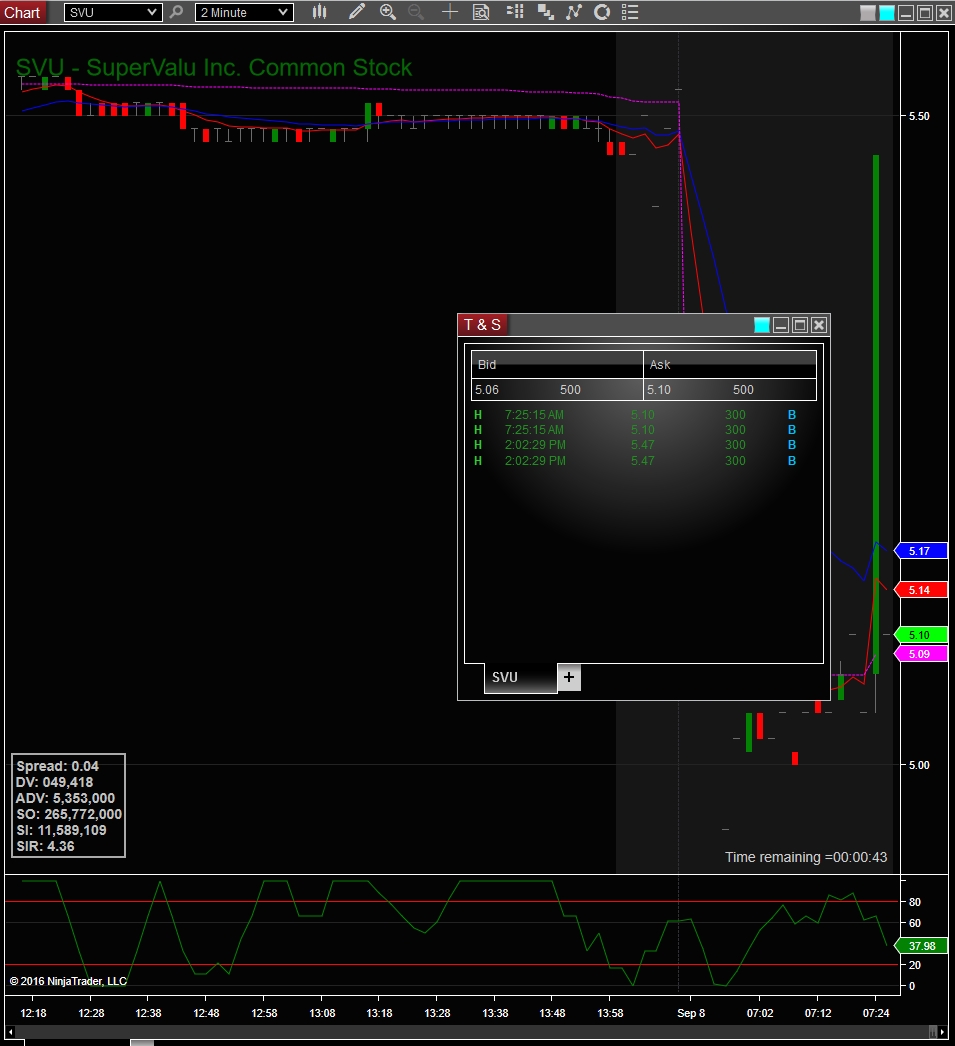Click the Spread: 0.04 text

(57, 766)
